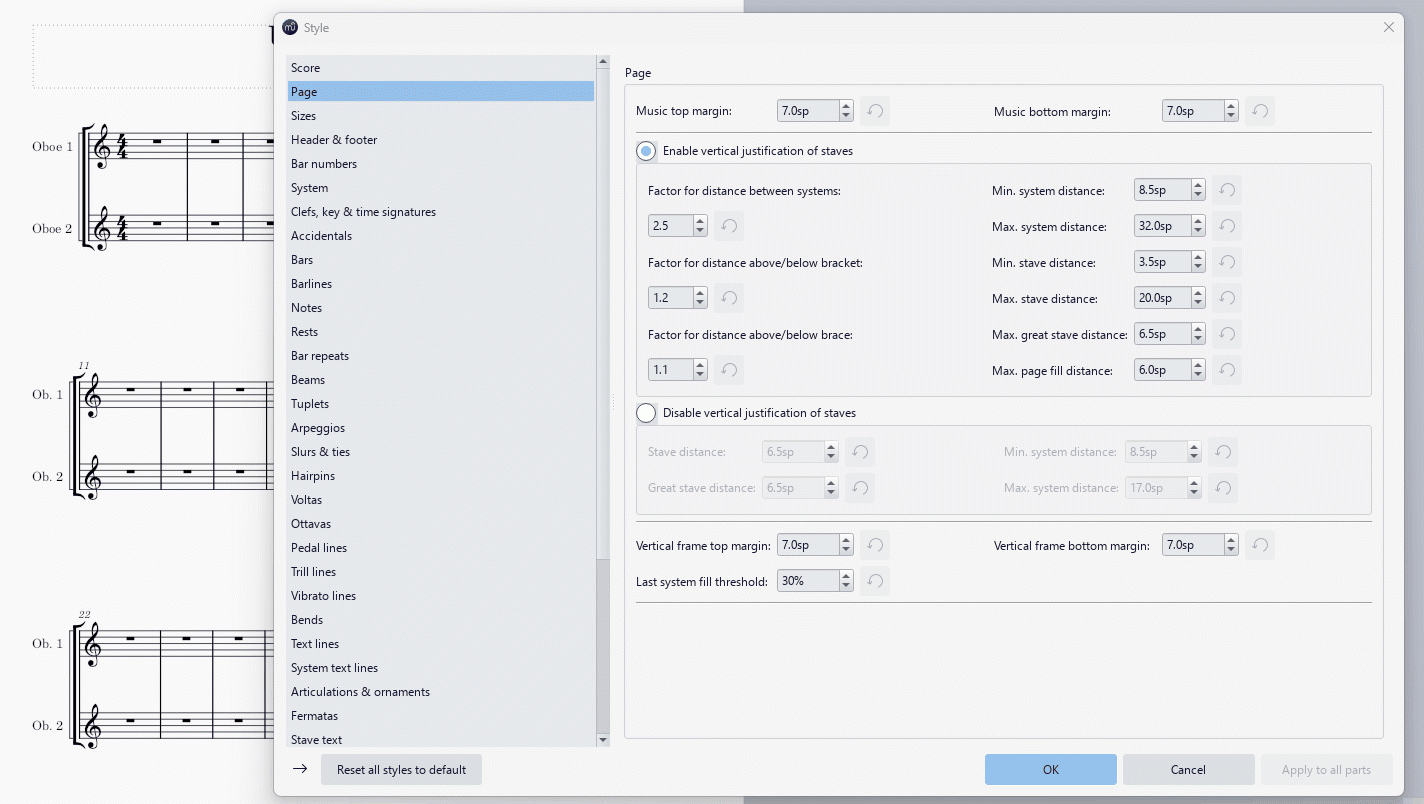This screenshot has width=1424, height=804.
Task: Enable vertical justification of staves
Action: pyautogui.click(x=646, y=151)
